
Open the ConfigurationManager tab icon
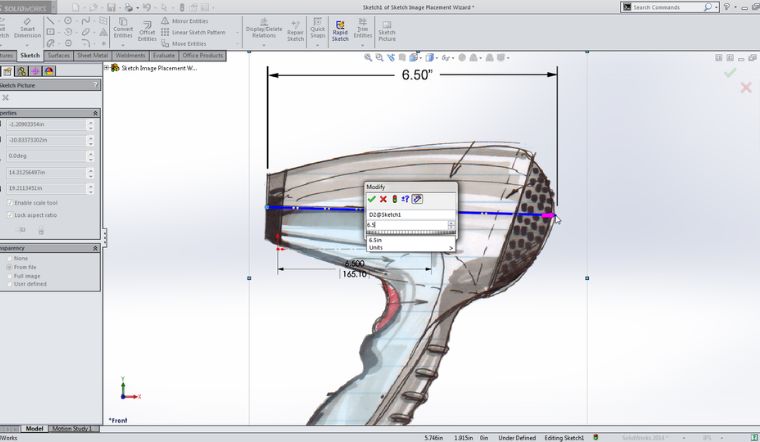(x=22, y=71)
